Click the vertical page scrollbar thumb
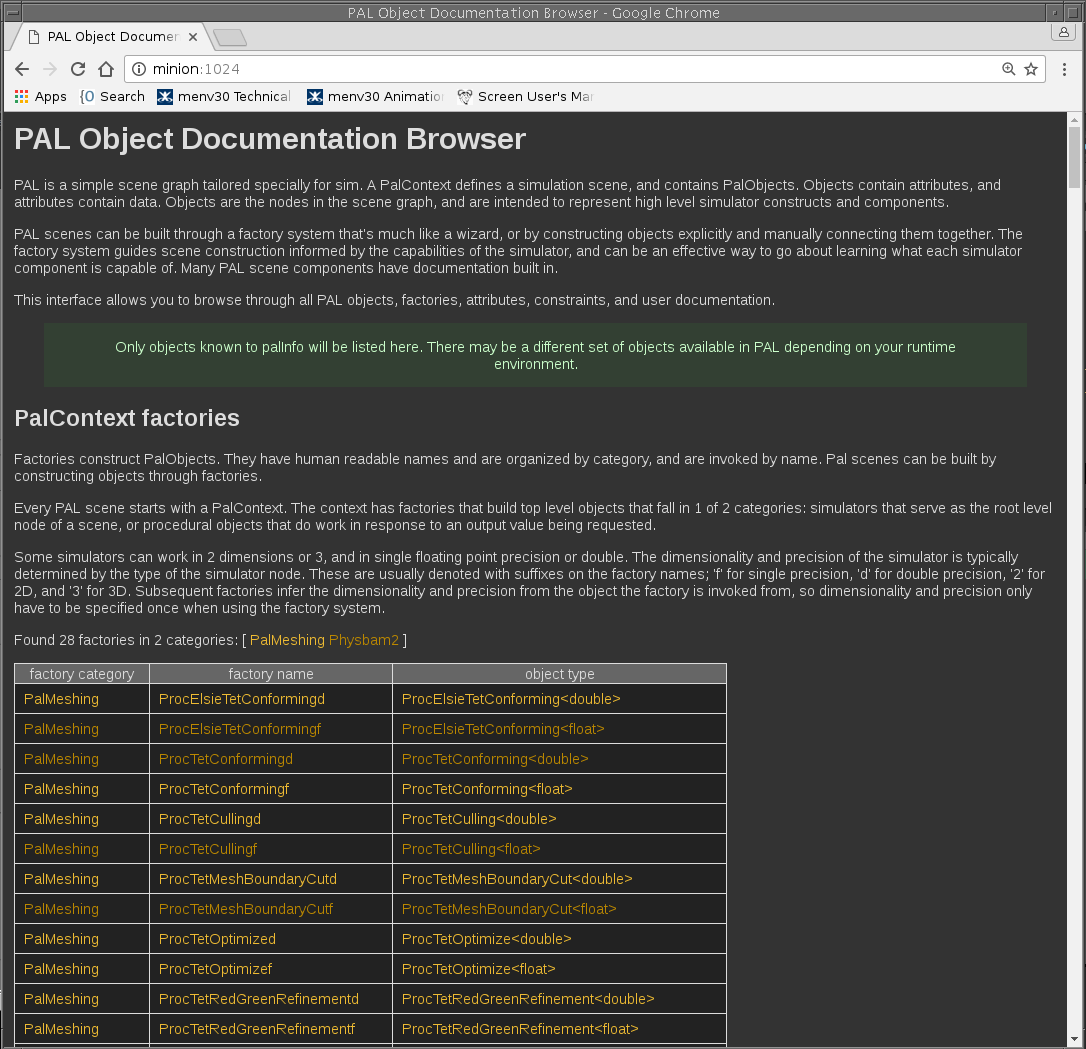Image resolution: width=1086 pixels, height=1049 pixels. (1075, 157)
